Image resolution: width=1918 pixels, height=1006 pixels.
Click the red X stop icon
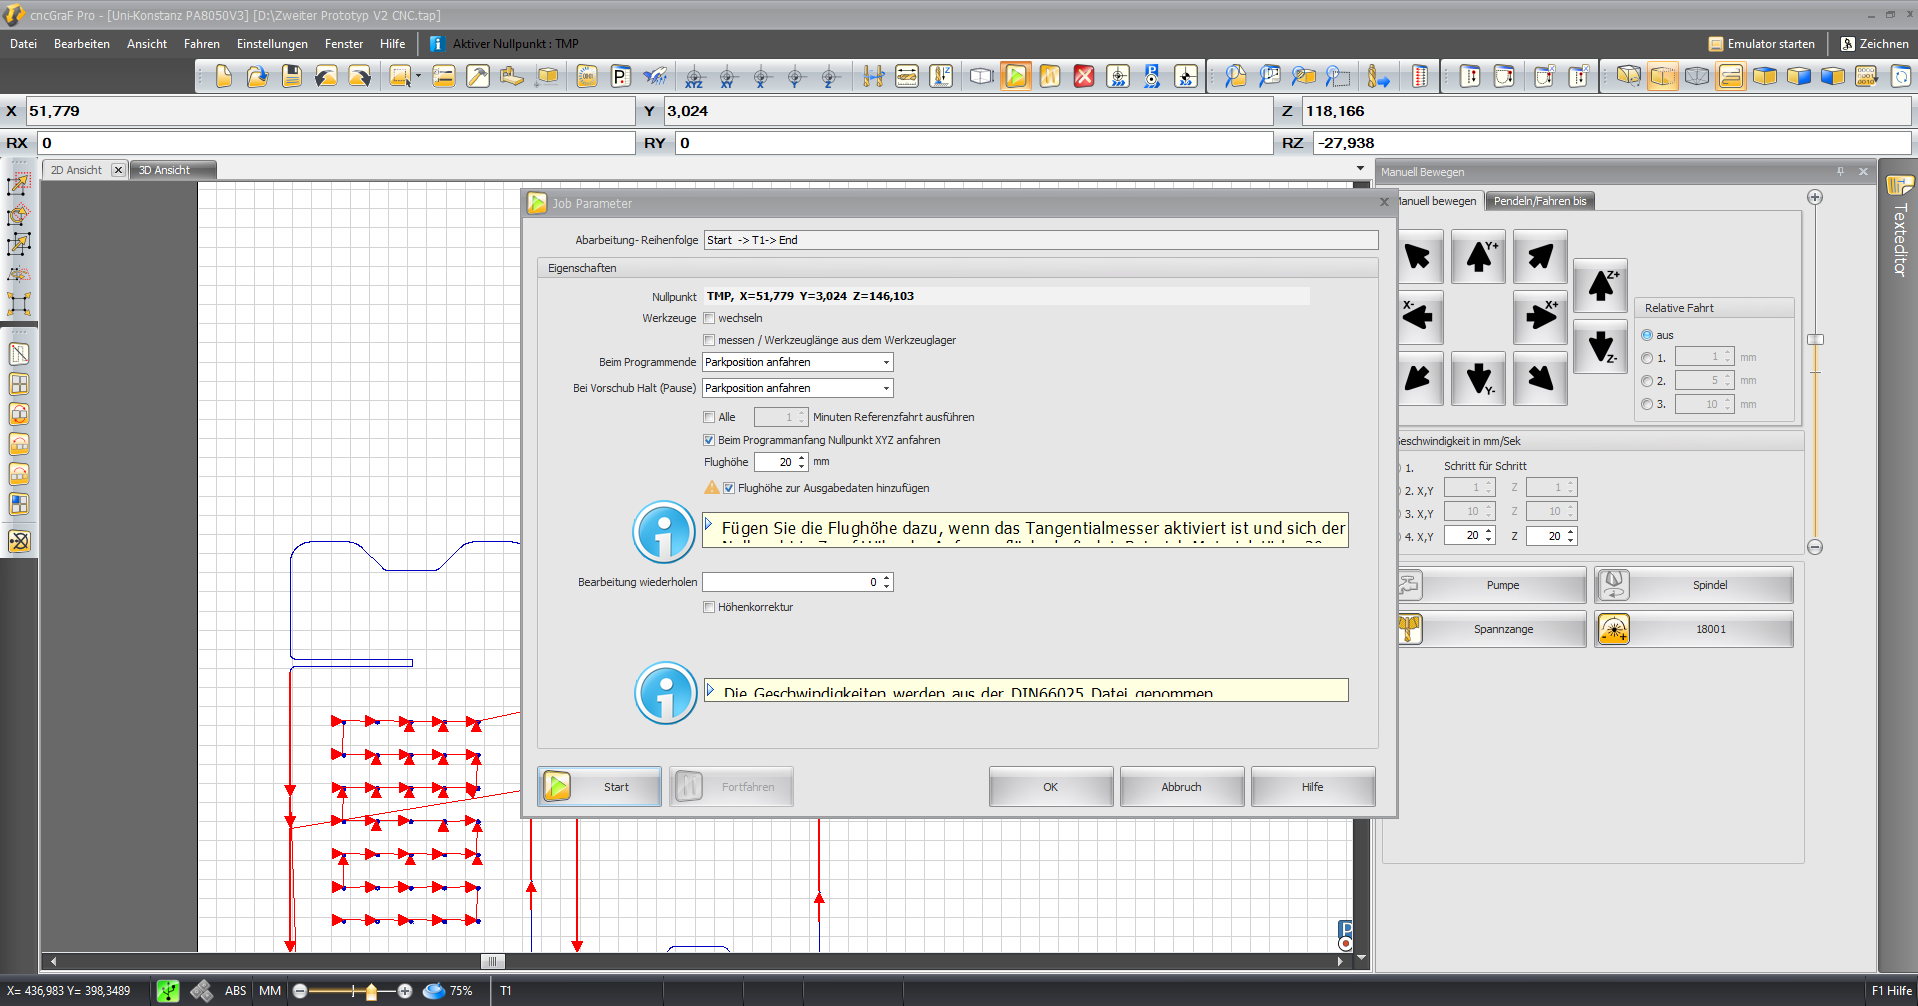tap(1084, 76)
